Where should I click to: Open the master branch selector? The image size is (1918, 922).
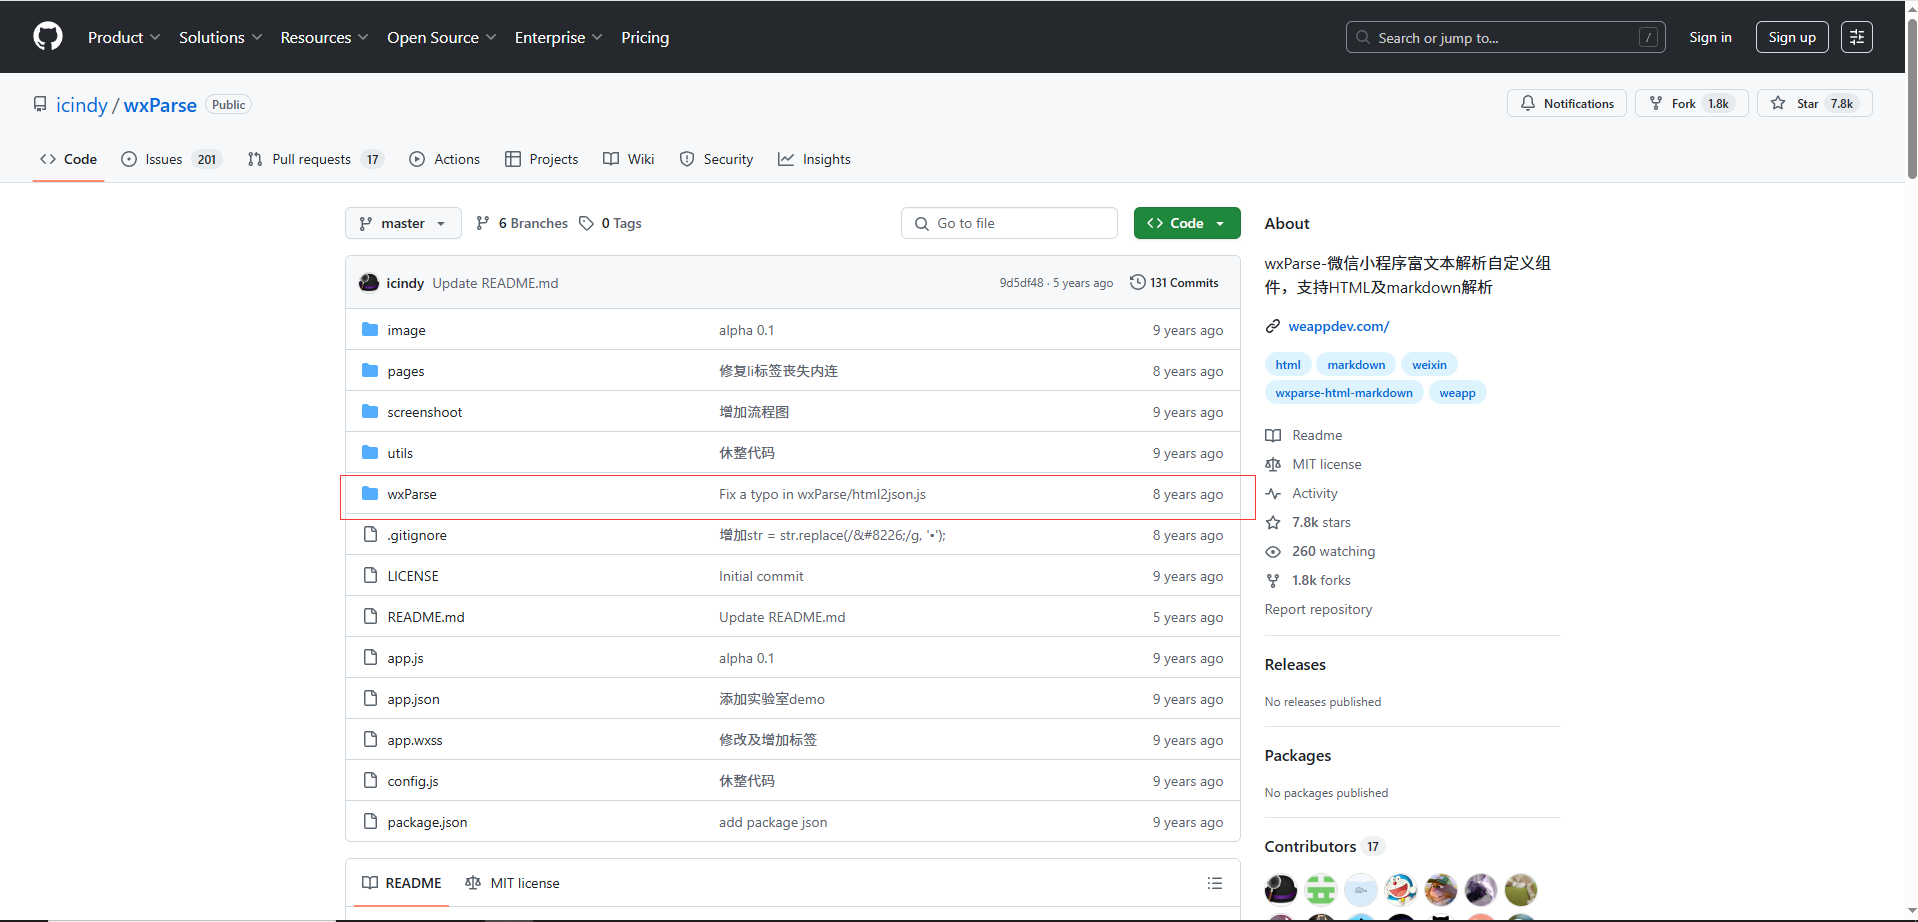pos(403,223)
